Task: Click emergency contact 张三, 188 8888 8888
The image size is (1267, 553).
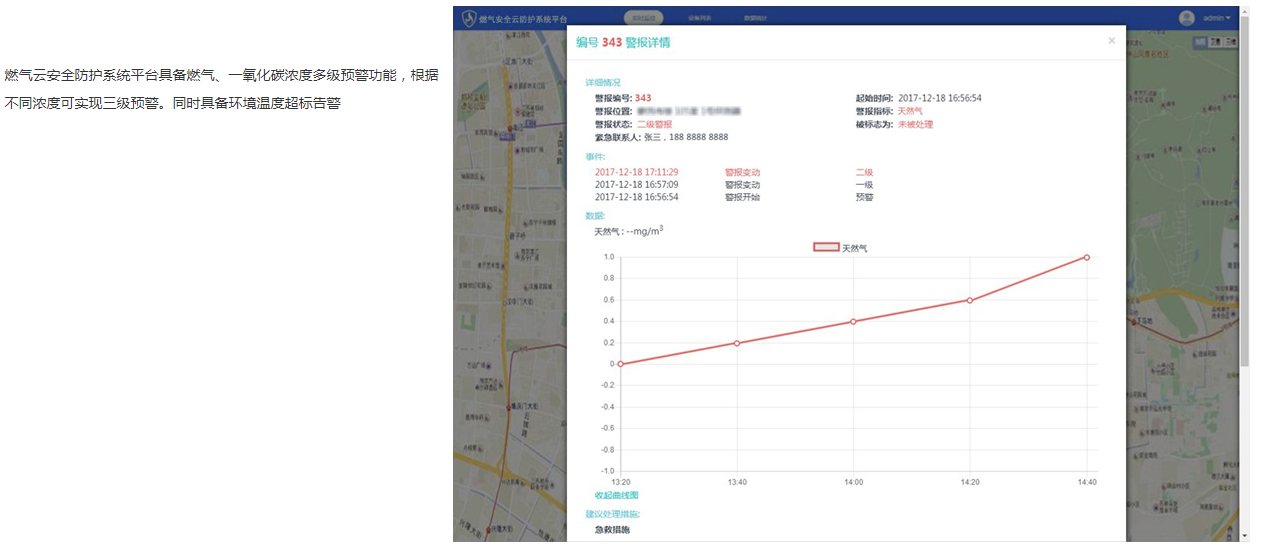Action: pos(686,137)
